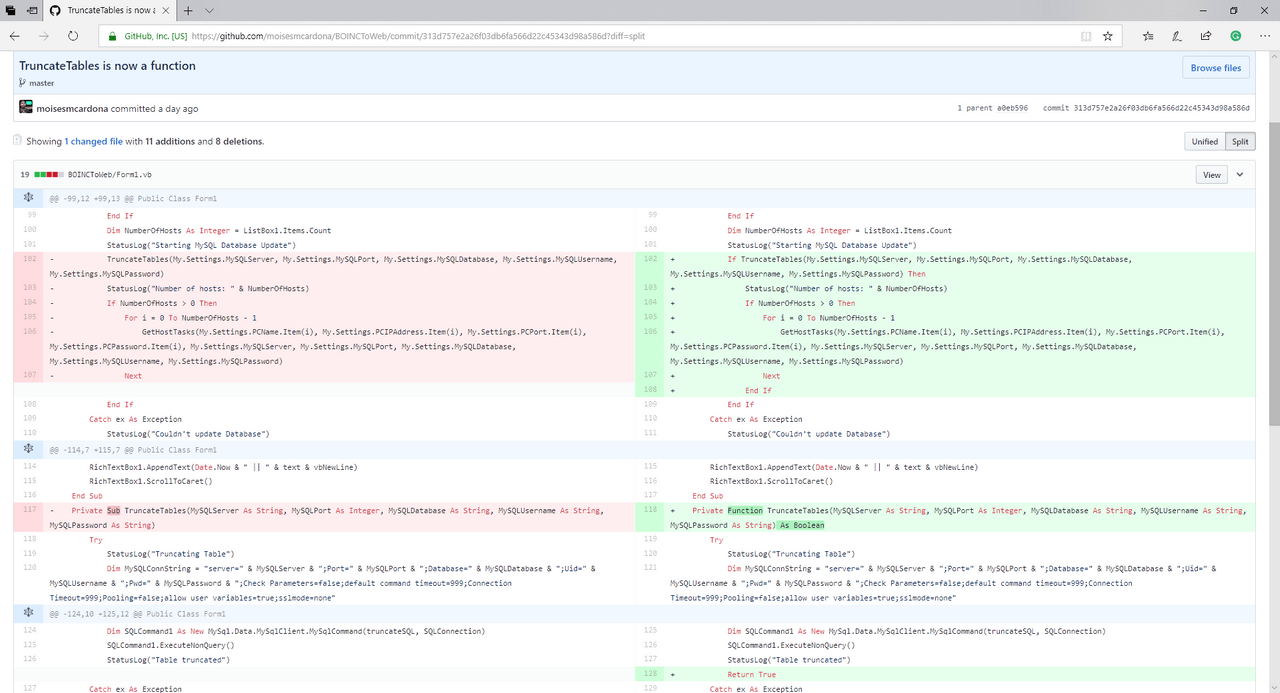
Task: Open View for the Form1.vb file
Action: 1211,175
